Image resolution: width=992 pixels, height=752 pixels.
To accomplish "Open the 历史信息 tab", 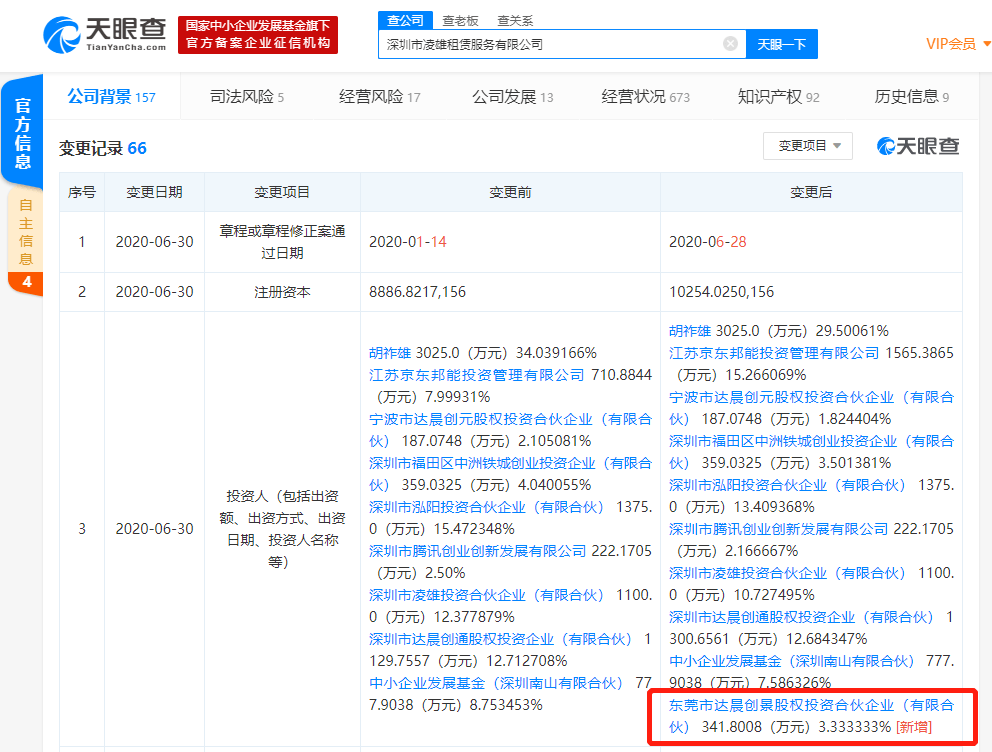I will click(912, 97).
